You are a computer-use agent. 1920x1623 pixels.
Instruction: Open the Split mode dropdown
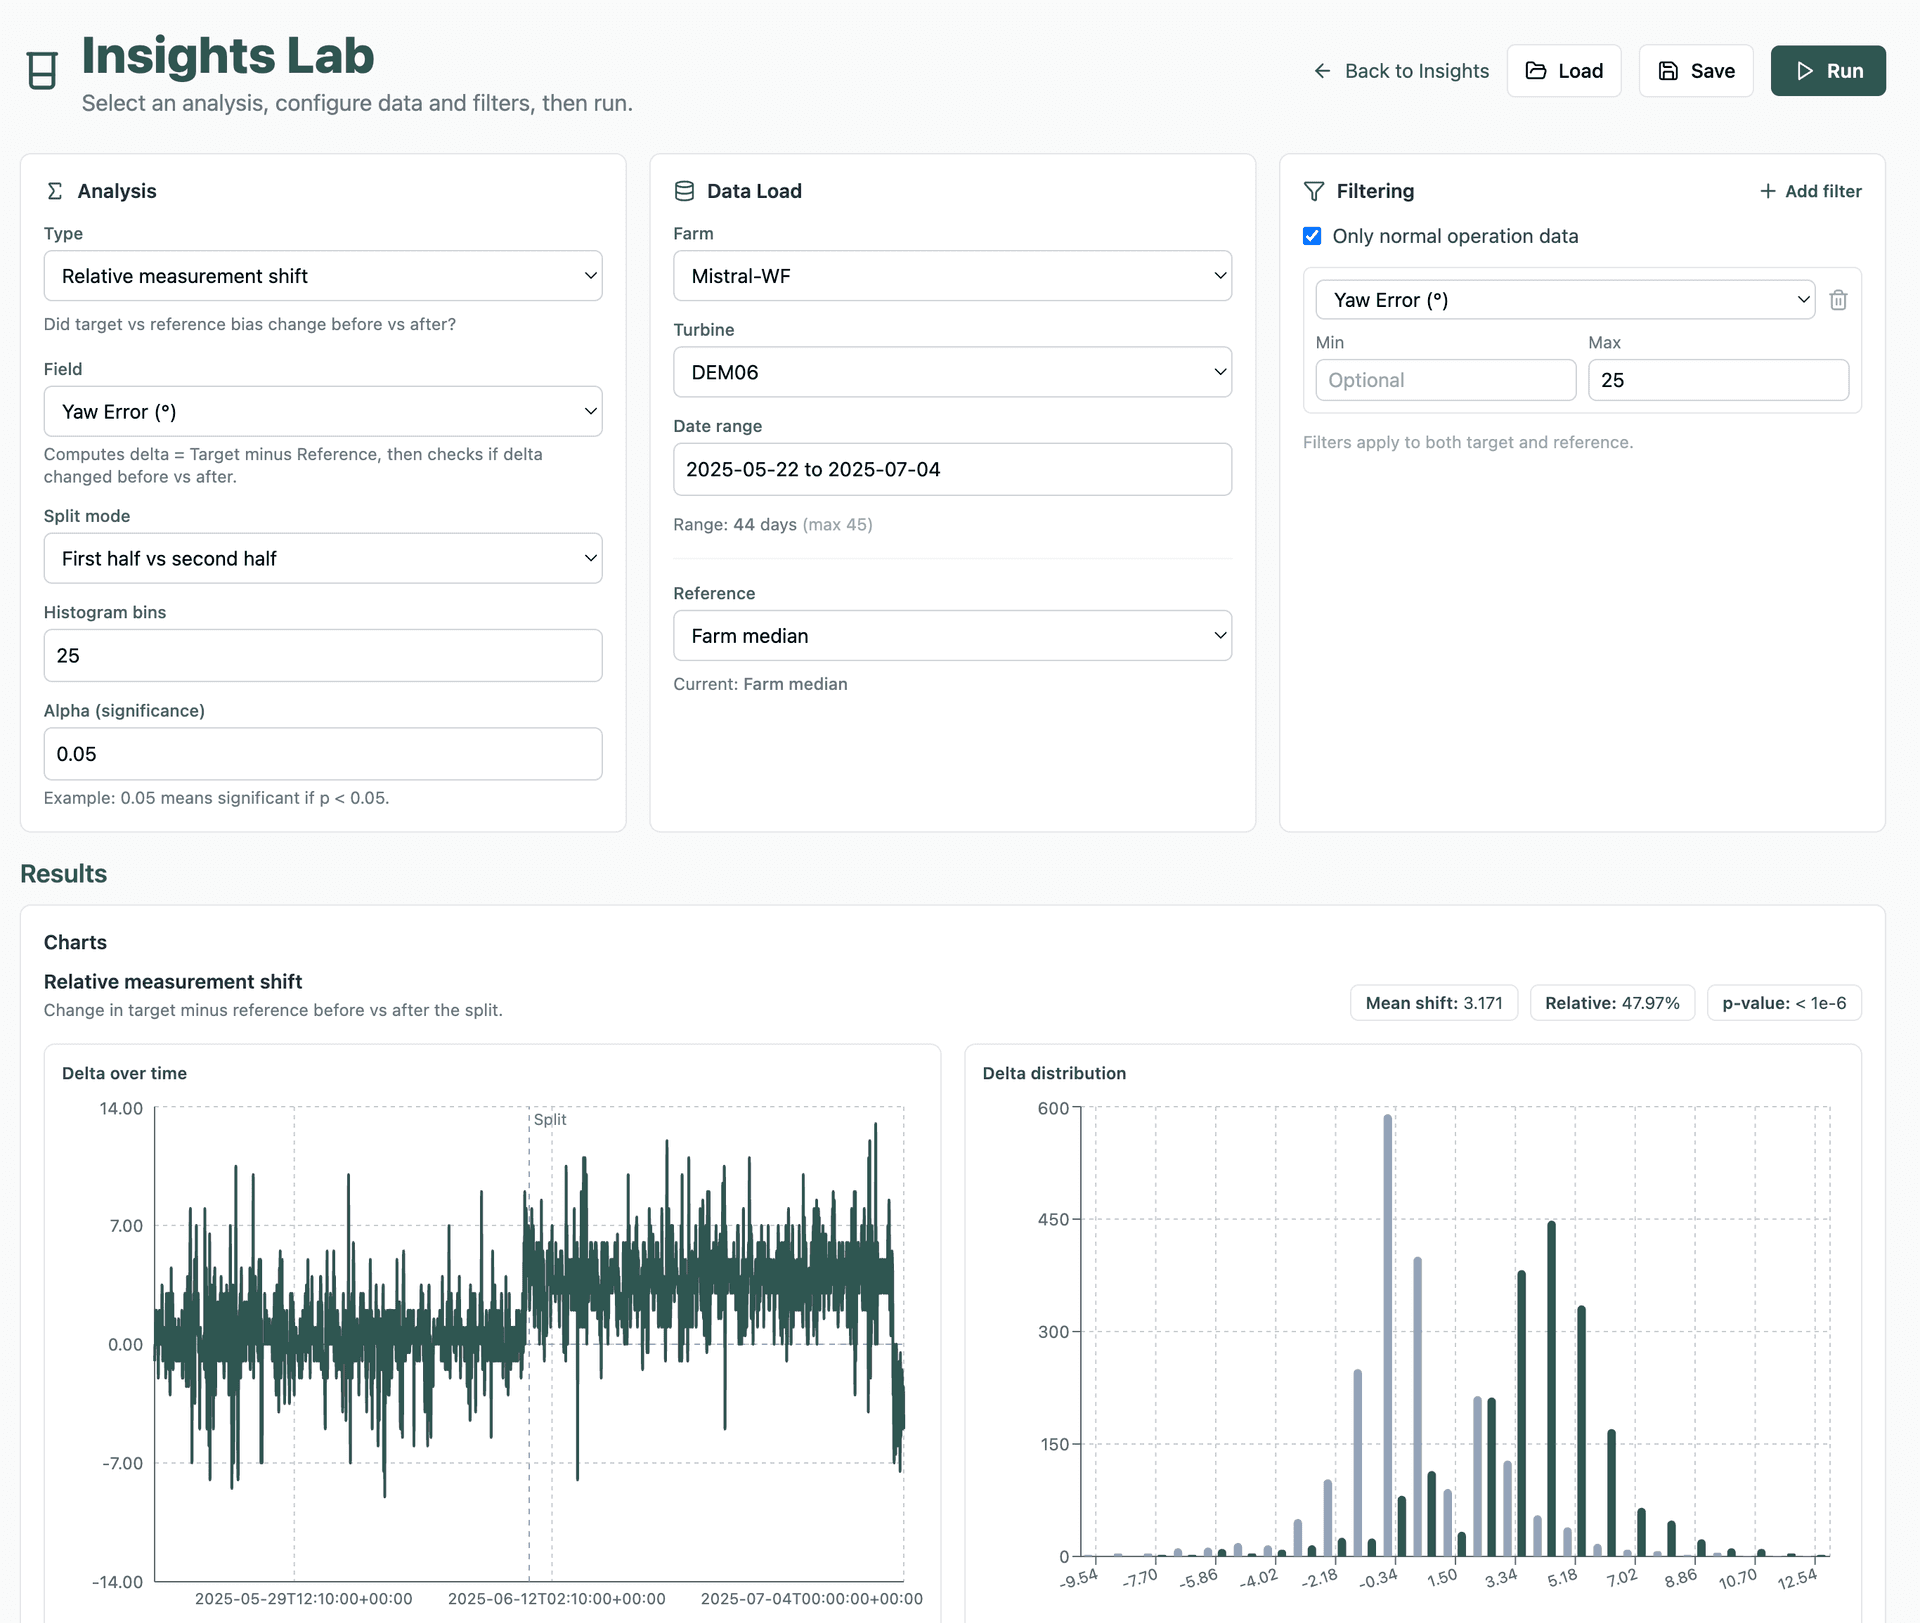pos(322,558)
